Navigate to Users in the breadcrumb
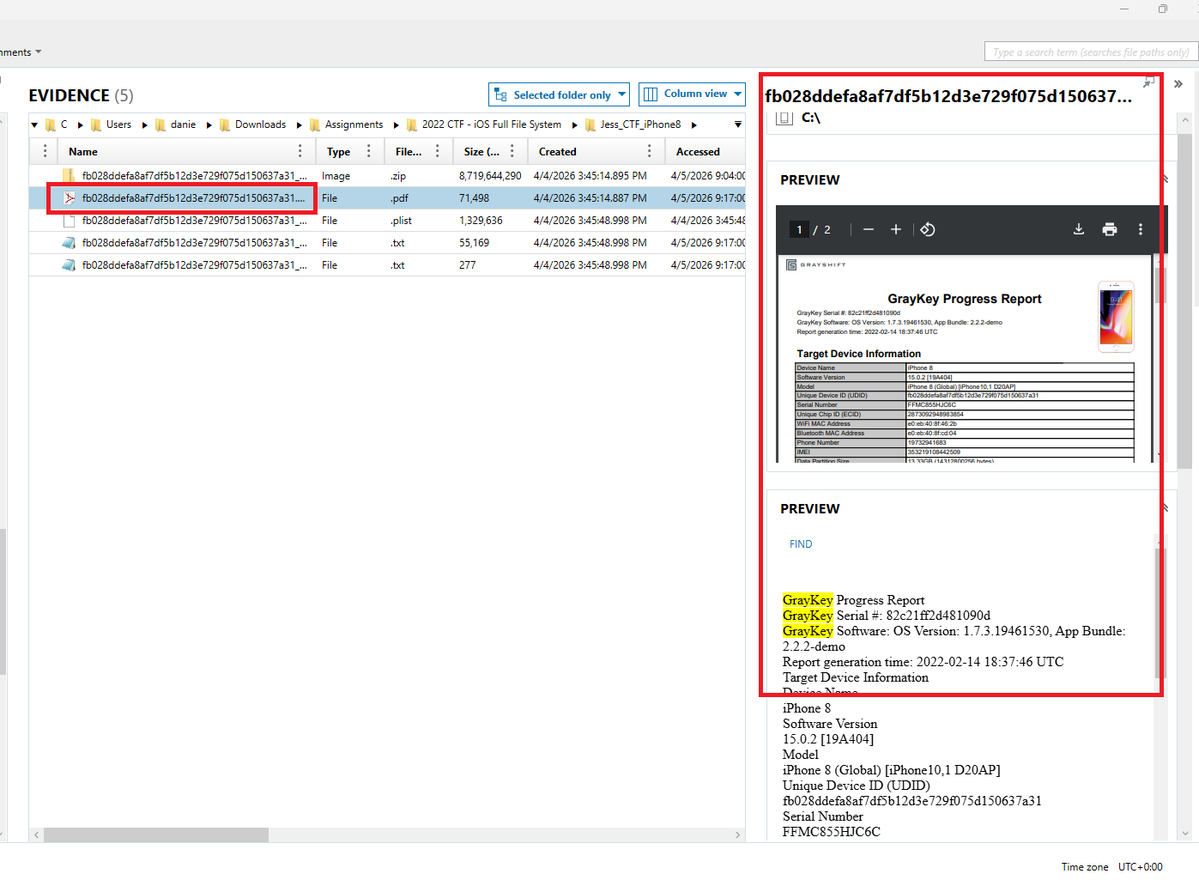 (119, 125)
